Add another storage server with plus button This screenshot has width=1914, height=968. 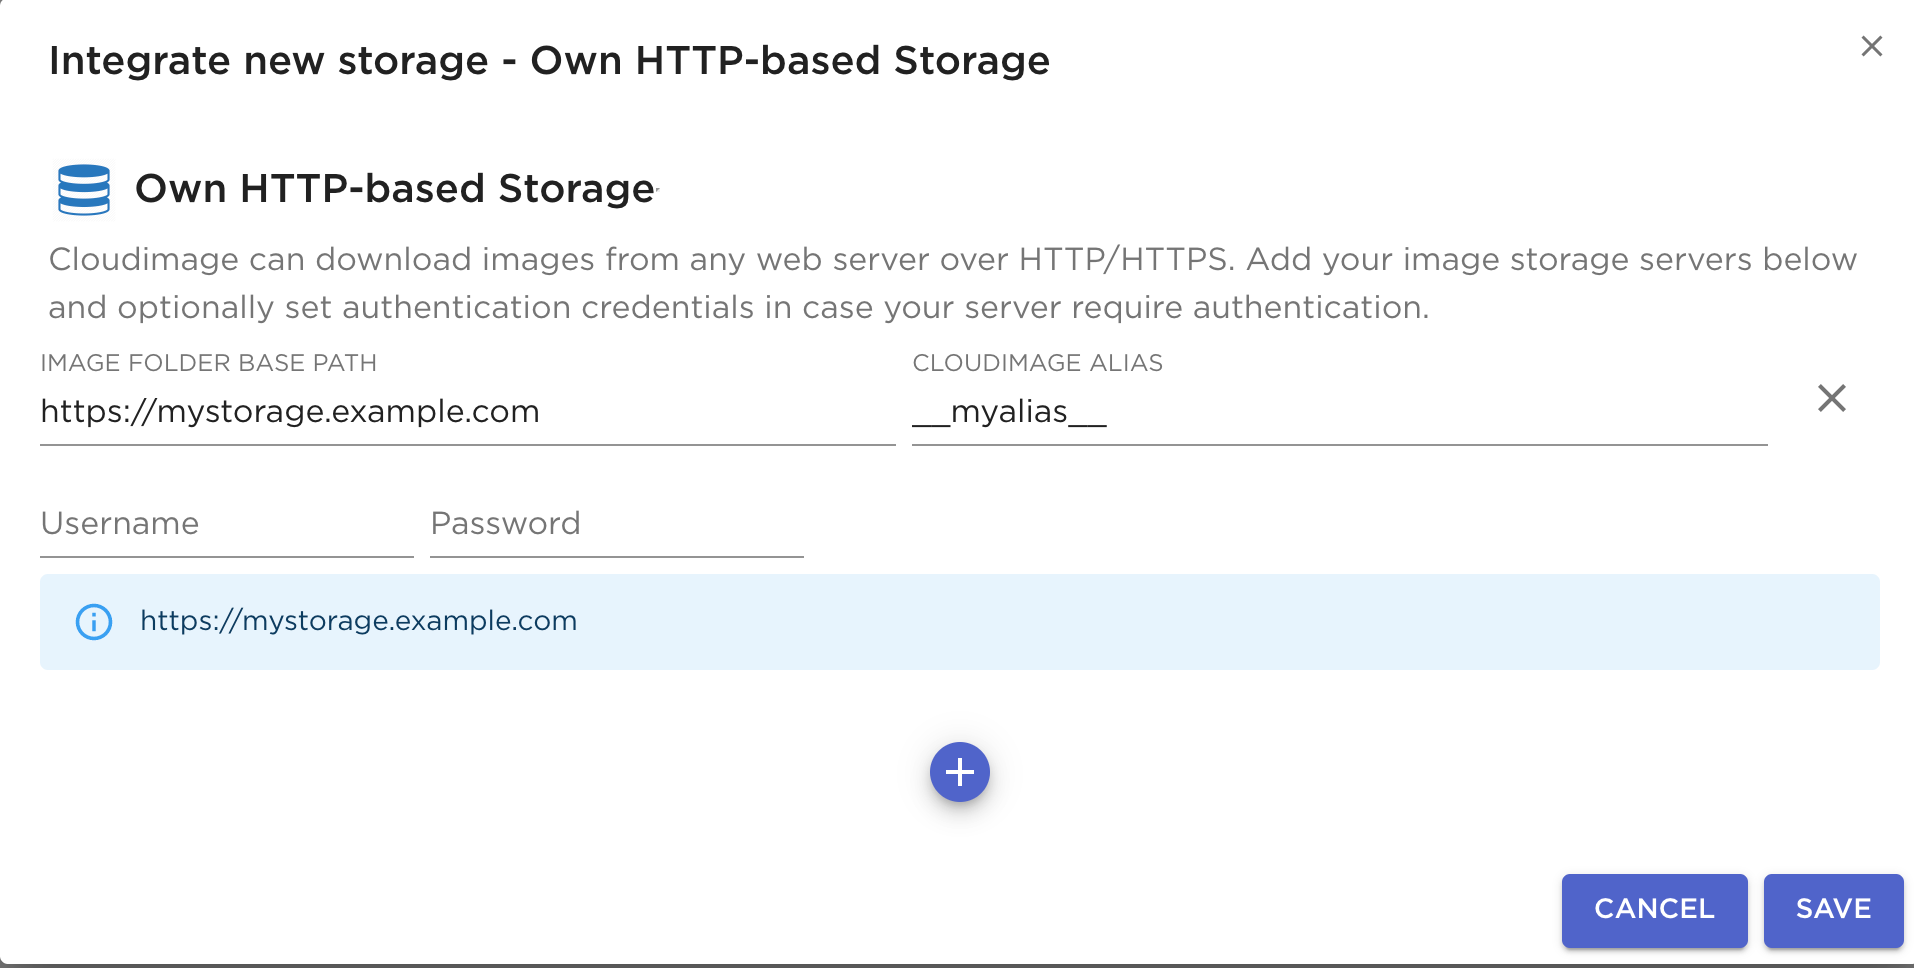point(959,772)
